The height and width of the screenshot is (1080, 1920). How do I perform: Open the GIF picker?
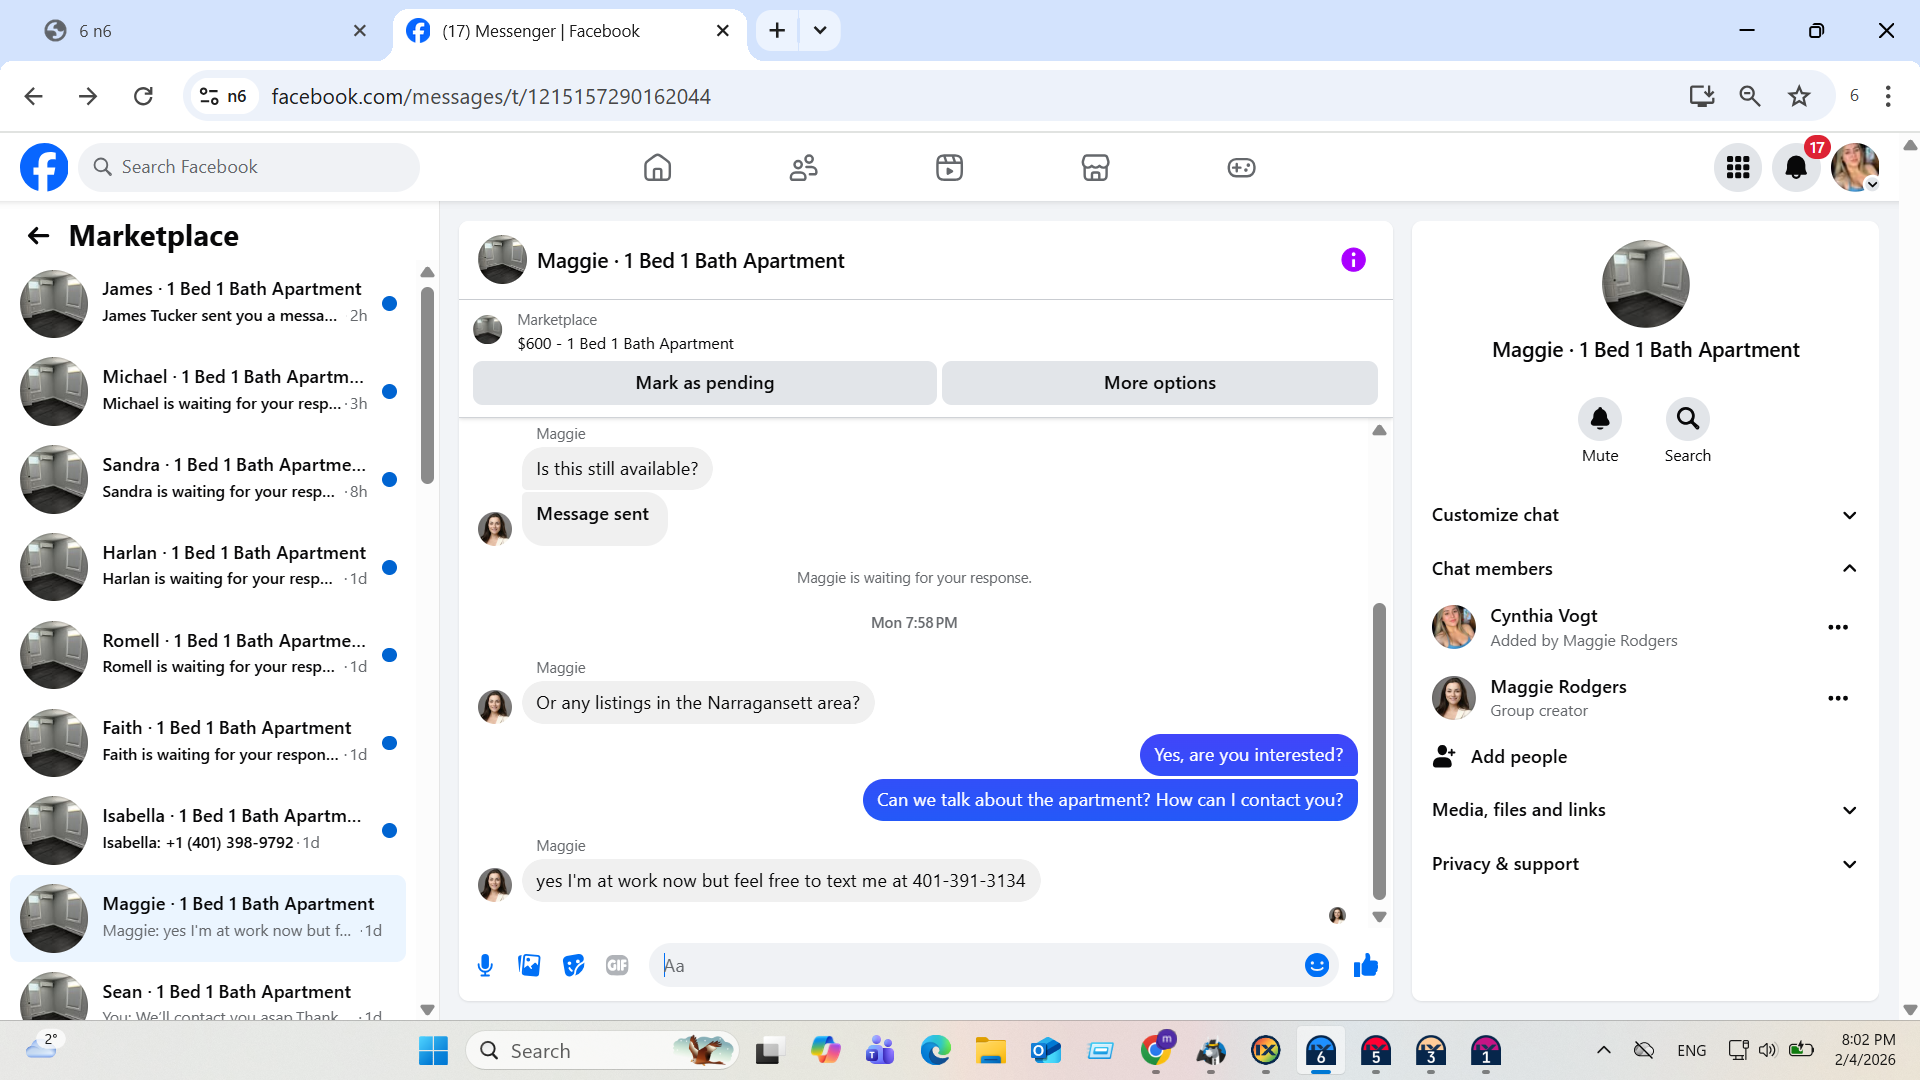click(617, 965)
